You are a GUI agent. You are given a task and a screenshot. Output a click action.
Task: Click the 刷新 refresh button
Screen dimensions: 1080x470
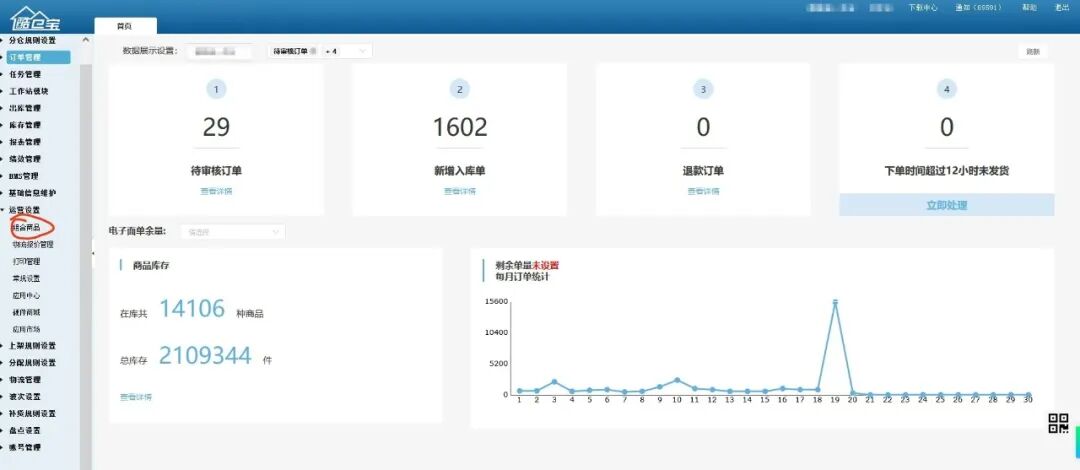coord(1032,52)
